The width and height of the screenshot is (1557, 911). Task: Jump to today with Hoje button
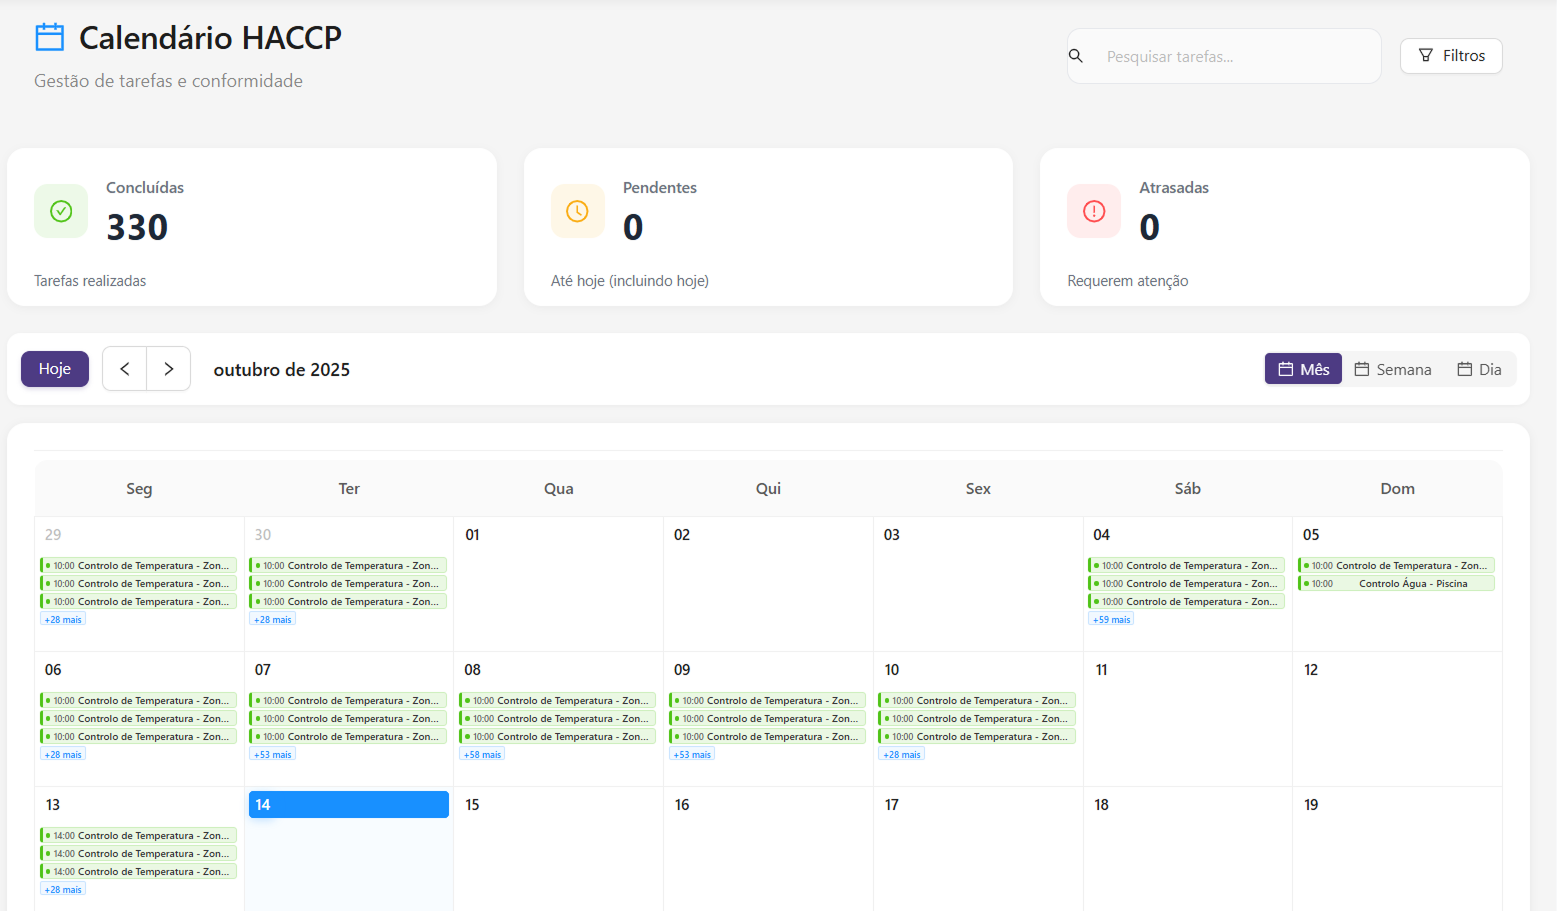pyautogui.click(x=55, y=369)
